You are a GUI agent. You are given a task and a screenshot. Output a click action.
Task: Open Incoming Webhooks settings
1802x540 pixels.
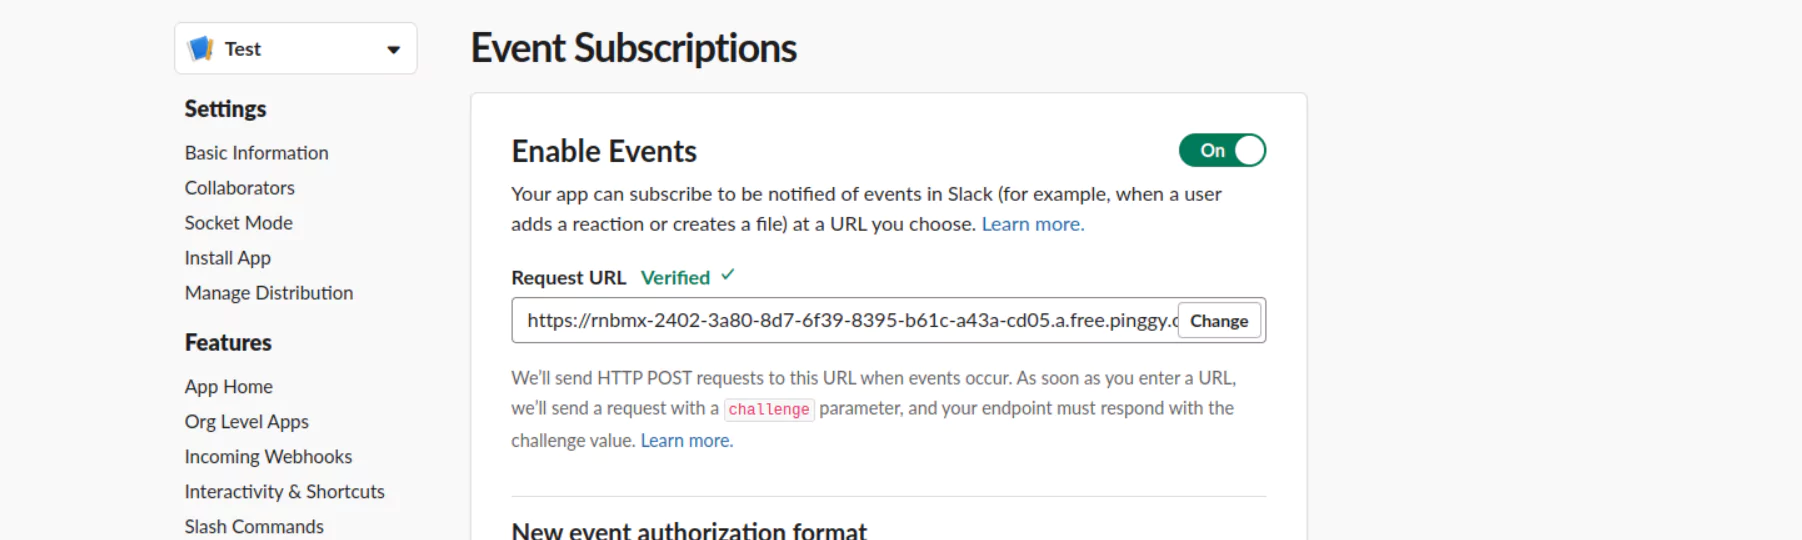tap(269, 457)
